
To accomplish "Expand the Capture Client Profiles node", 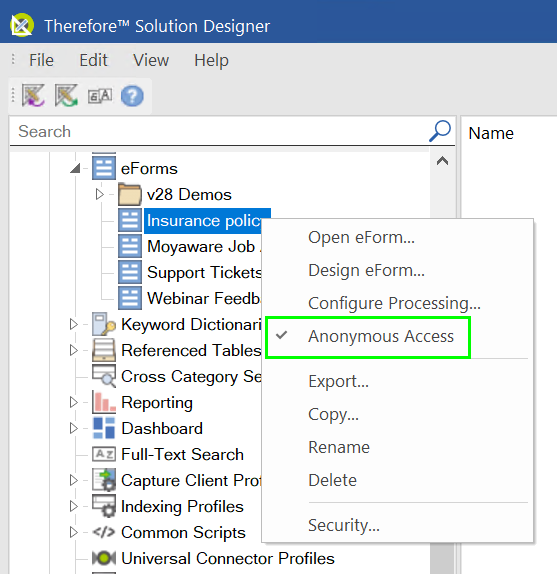I will (x=74, y=480).
